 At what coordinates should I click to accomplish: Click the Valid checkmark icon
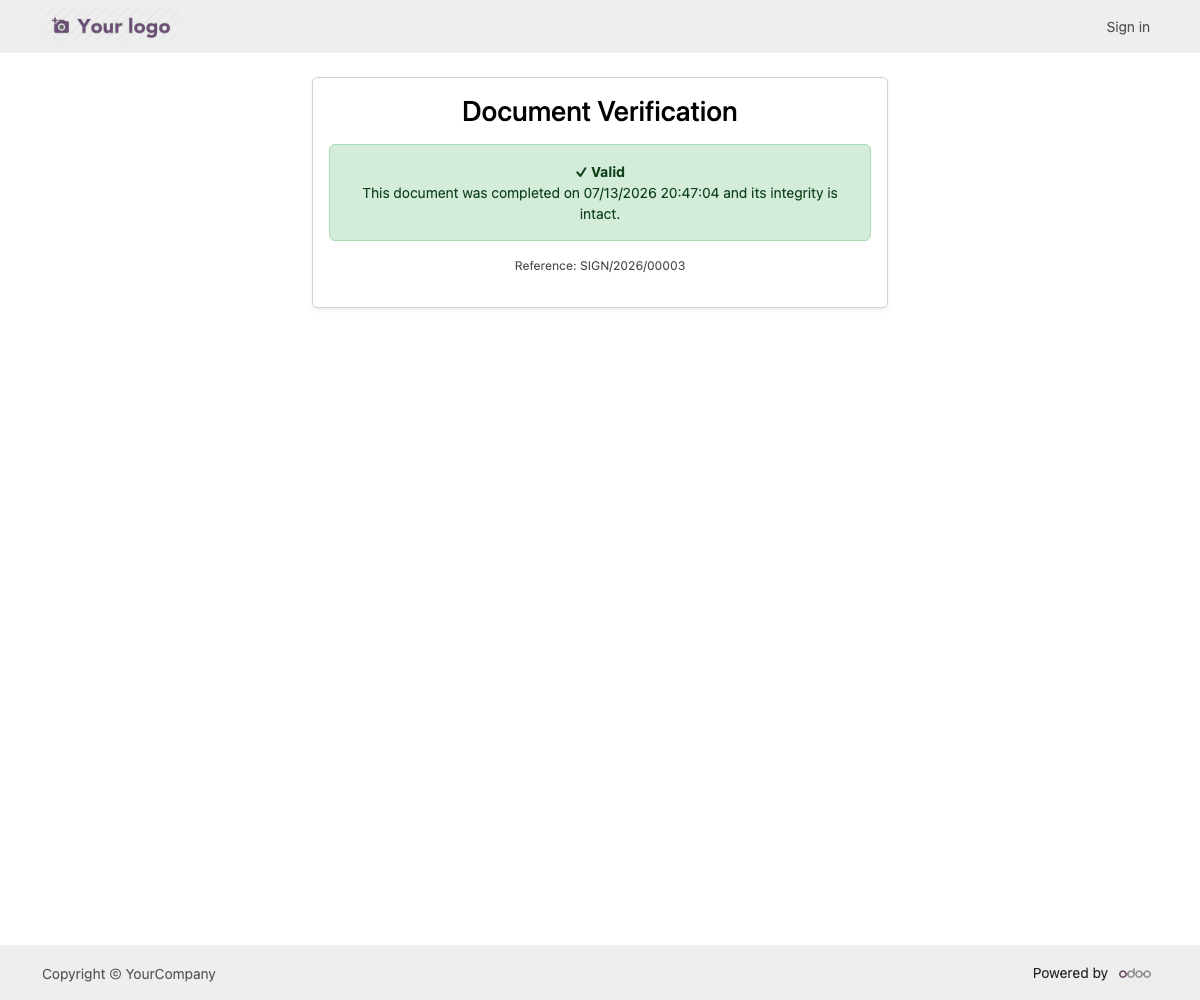(581, 172)
